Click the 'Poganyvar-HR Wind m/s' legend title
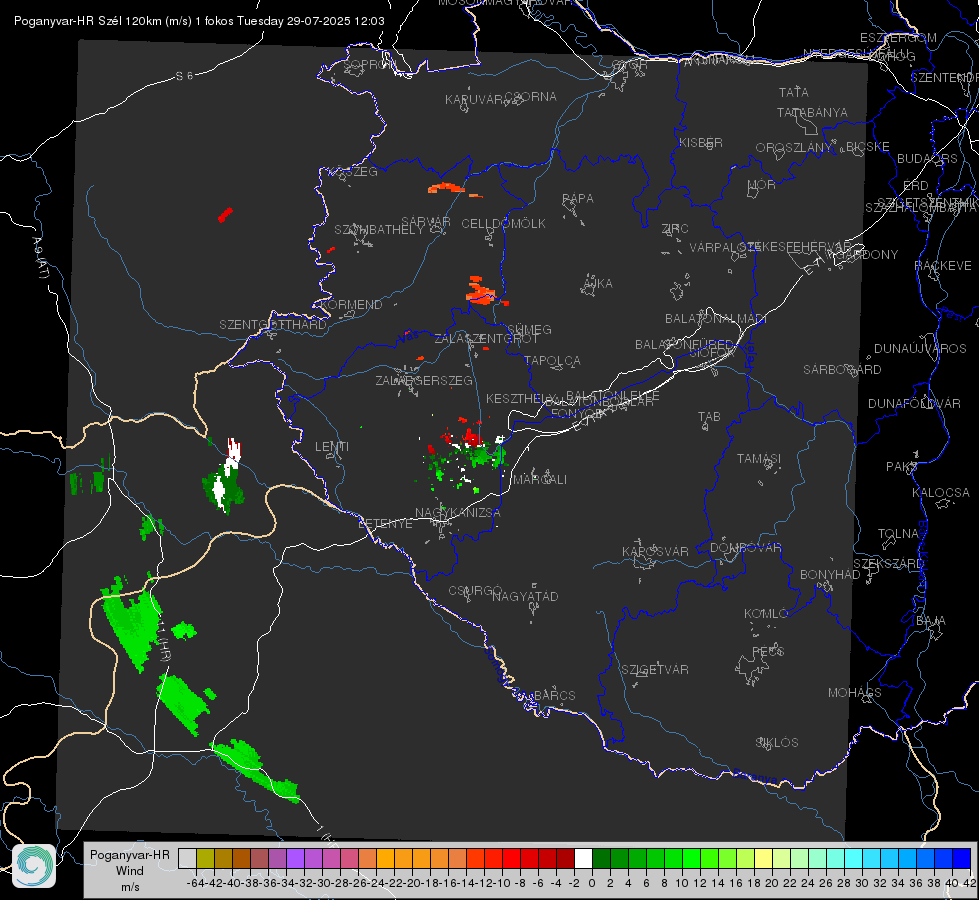This screenshot has height=900, width=979. 130,870
